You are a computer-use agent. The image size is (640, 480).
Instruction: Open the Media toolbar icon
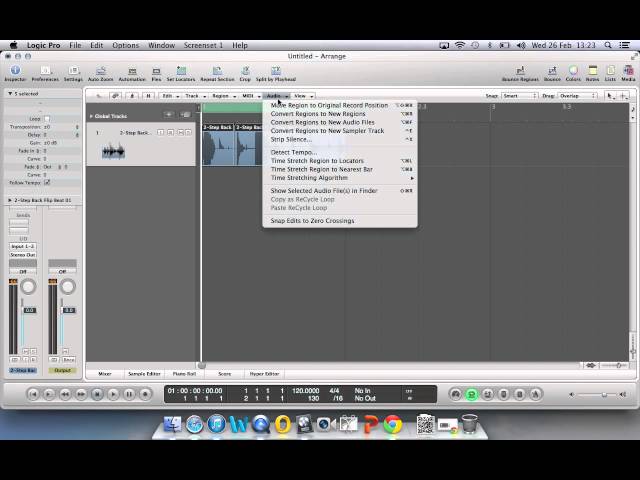coord(628,73)
